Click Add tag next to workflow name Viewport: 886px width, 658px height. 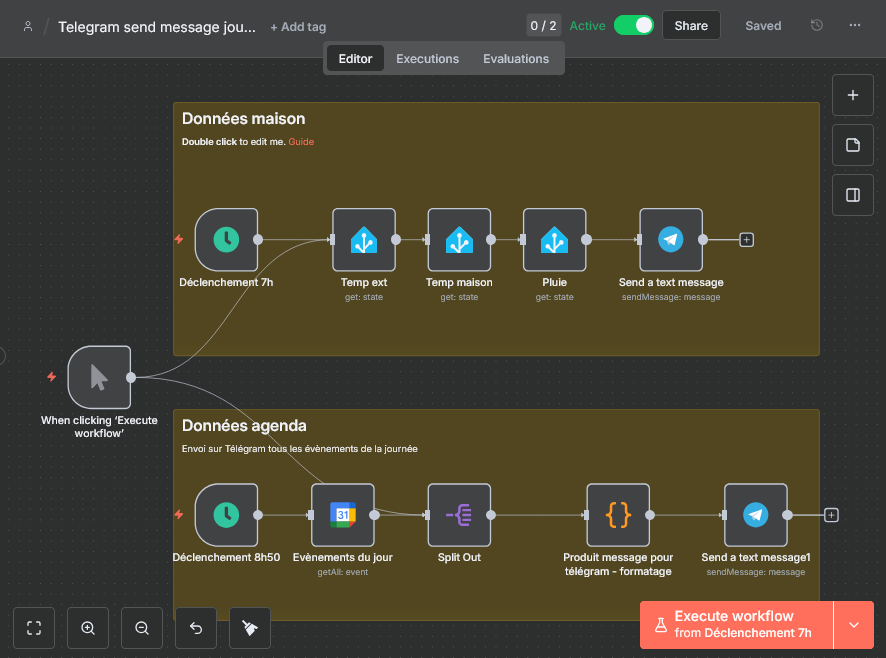(298, 27)
